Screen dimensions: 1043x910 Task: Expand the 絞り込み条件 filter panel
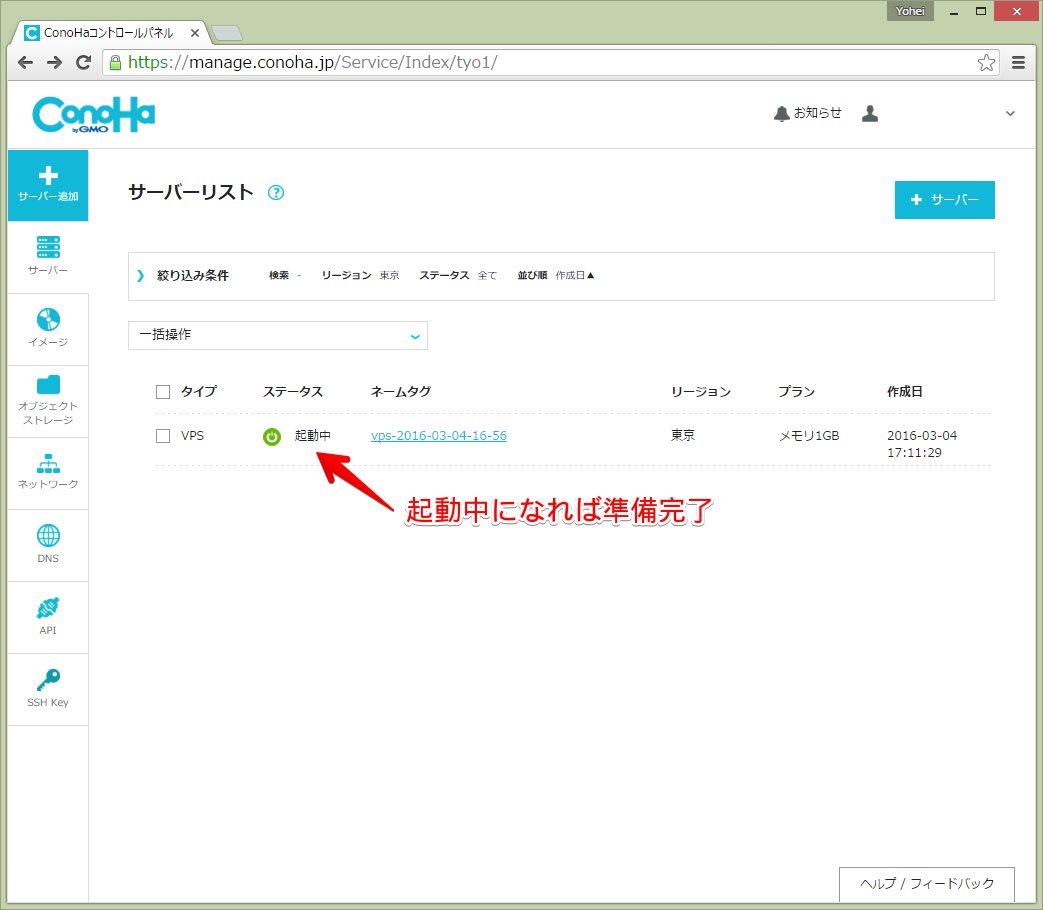(193, 275)
